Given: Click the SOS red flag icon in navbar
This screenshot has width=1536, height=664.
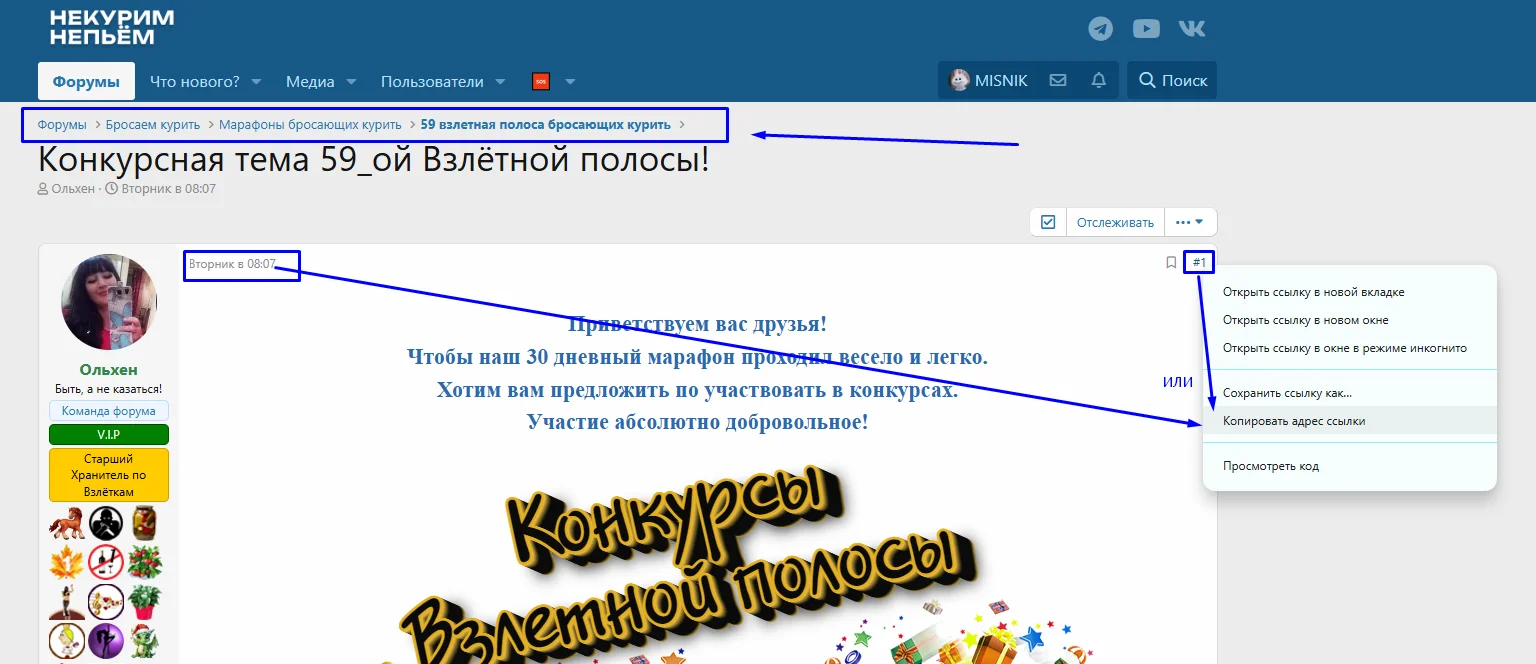Looking at the screenshot, I should 541,81.
